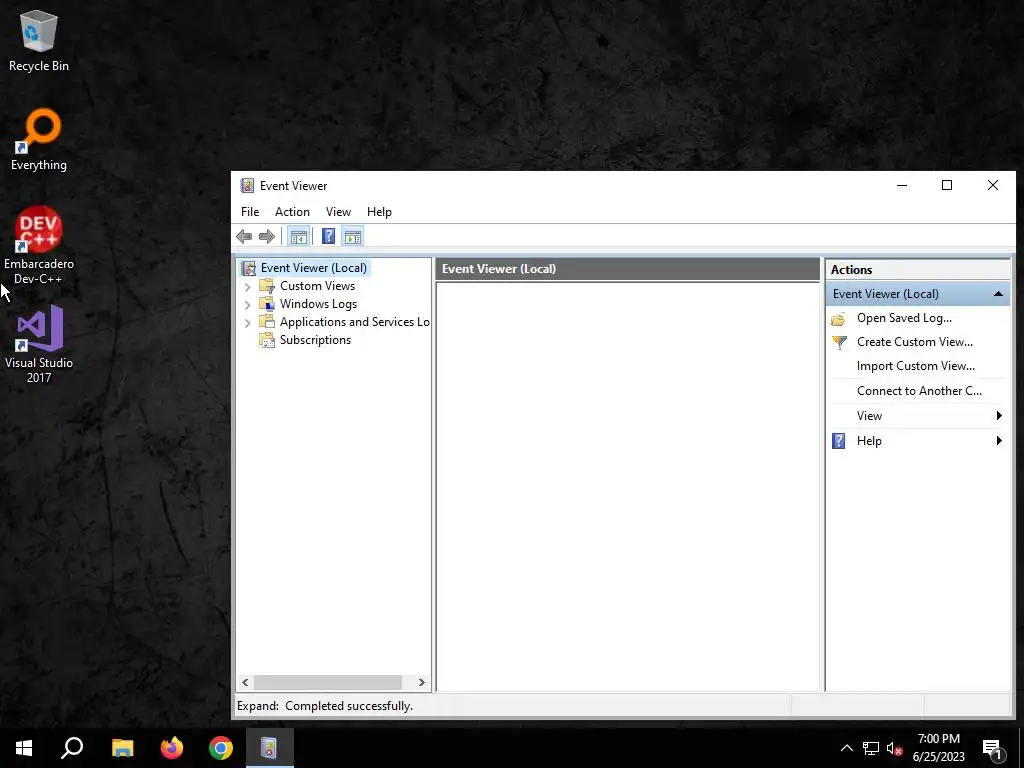The image size is (1024, 768).
Task: Select Applications and Services Logs node
Action: click(x=355, y=322)
